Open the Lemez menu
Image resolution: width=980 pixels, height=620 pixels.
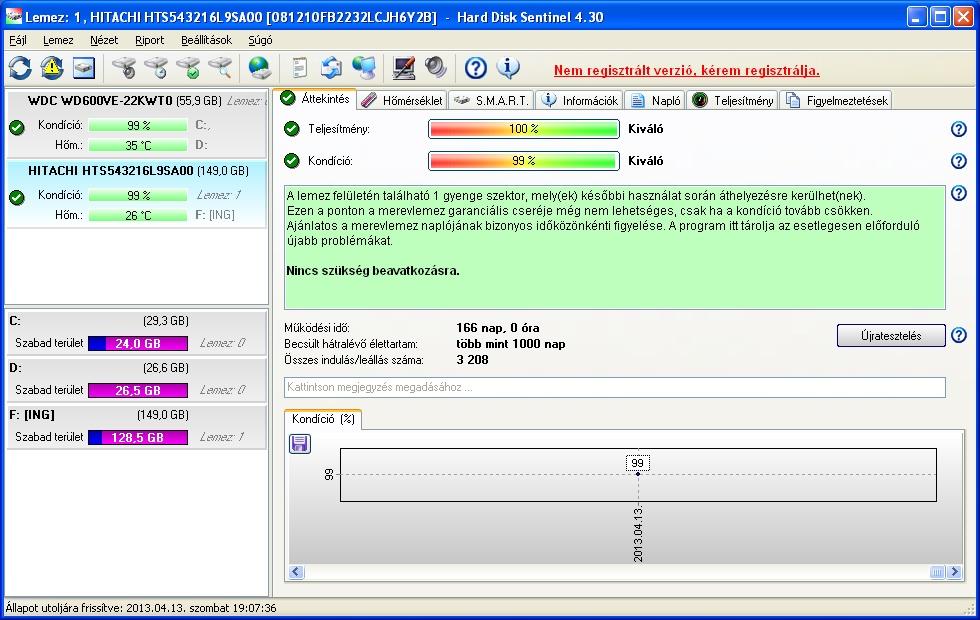tap(58, 40)
